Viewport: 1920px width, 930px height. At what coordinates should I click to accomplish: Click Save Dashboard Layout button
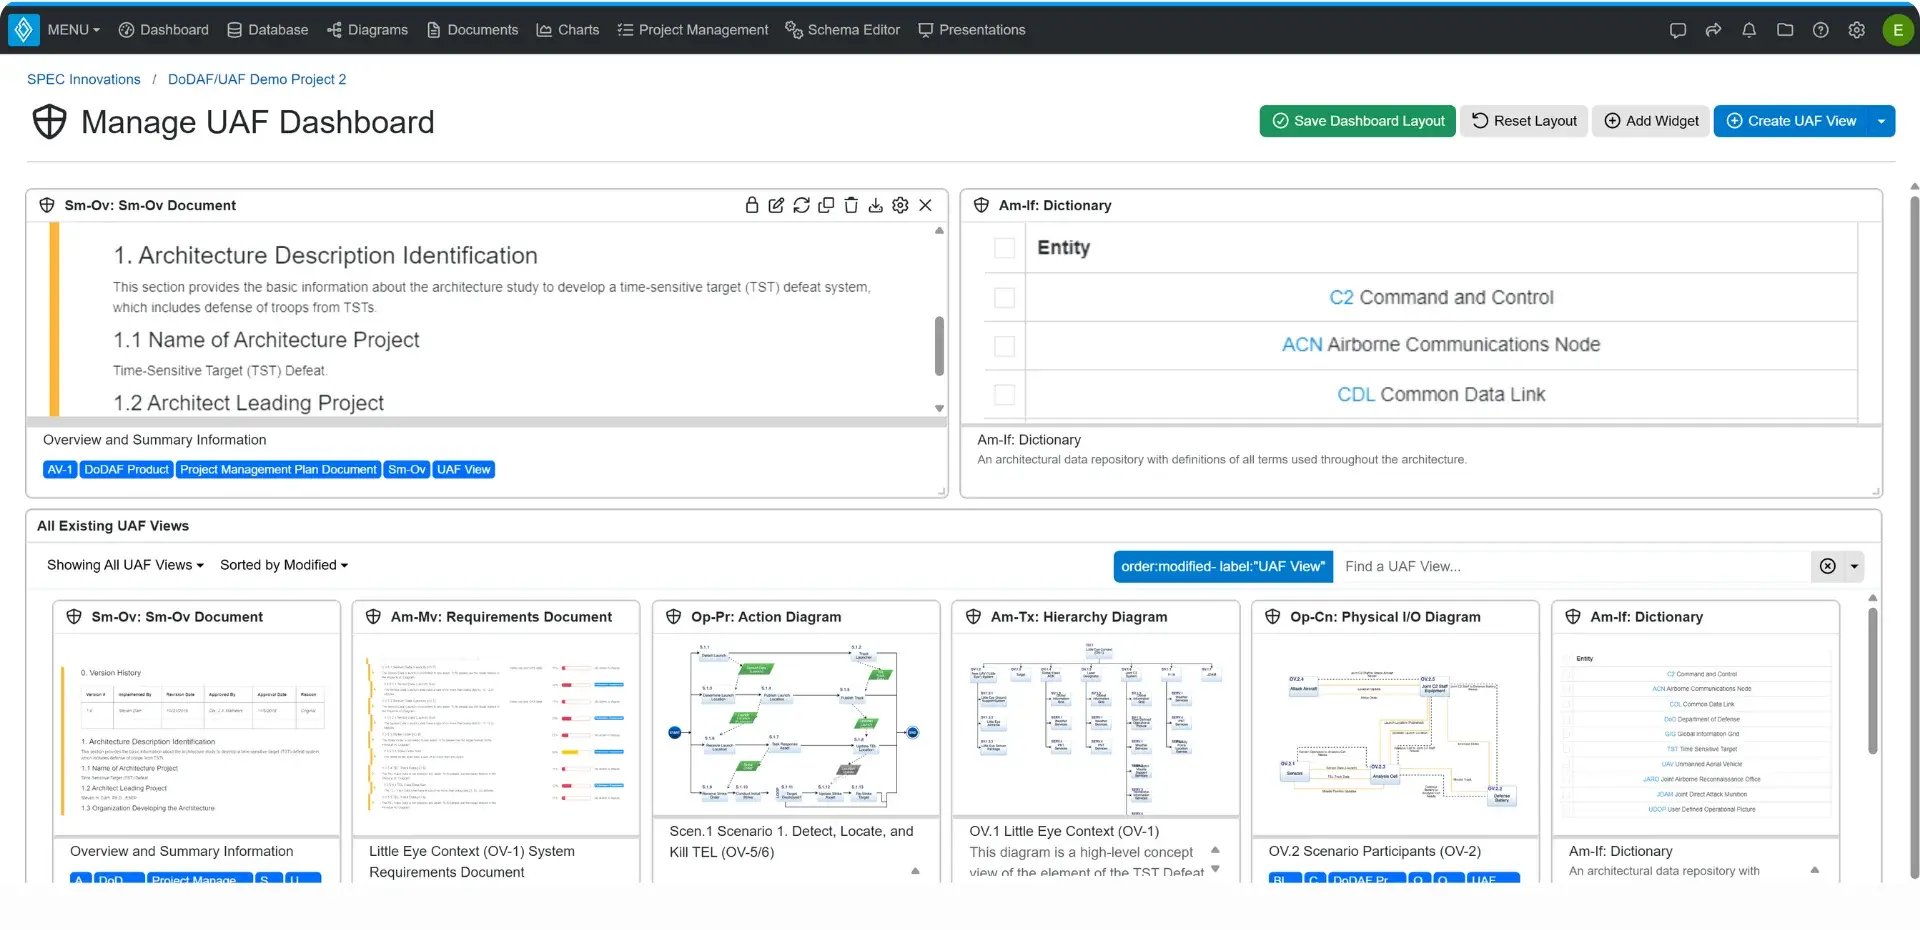(1358, 121)
